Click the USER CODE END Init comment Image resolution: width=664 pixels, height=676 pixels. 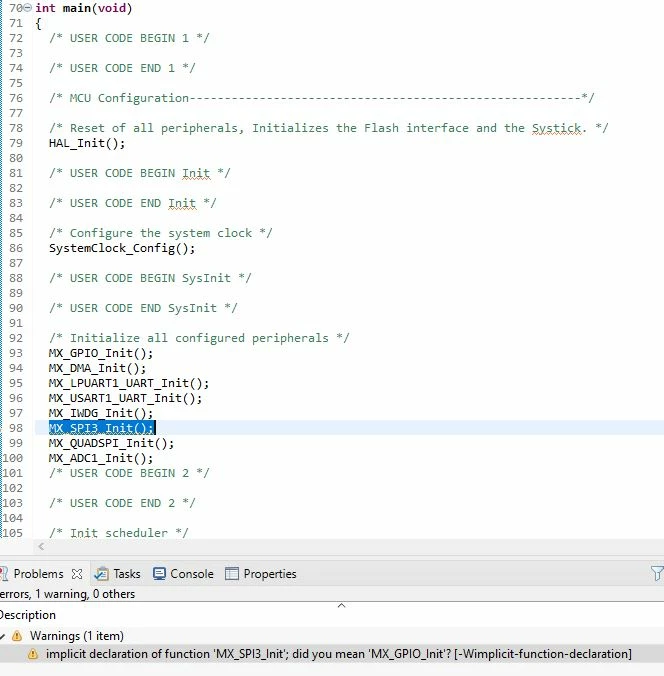point(132,203)
